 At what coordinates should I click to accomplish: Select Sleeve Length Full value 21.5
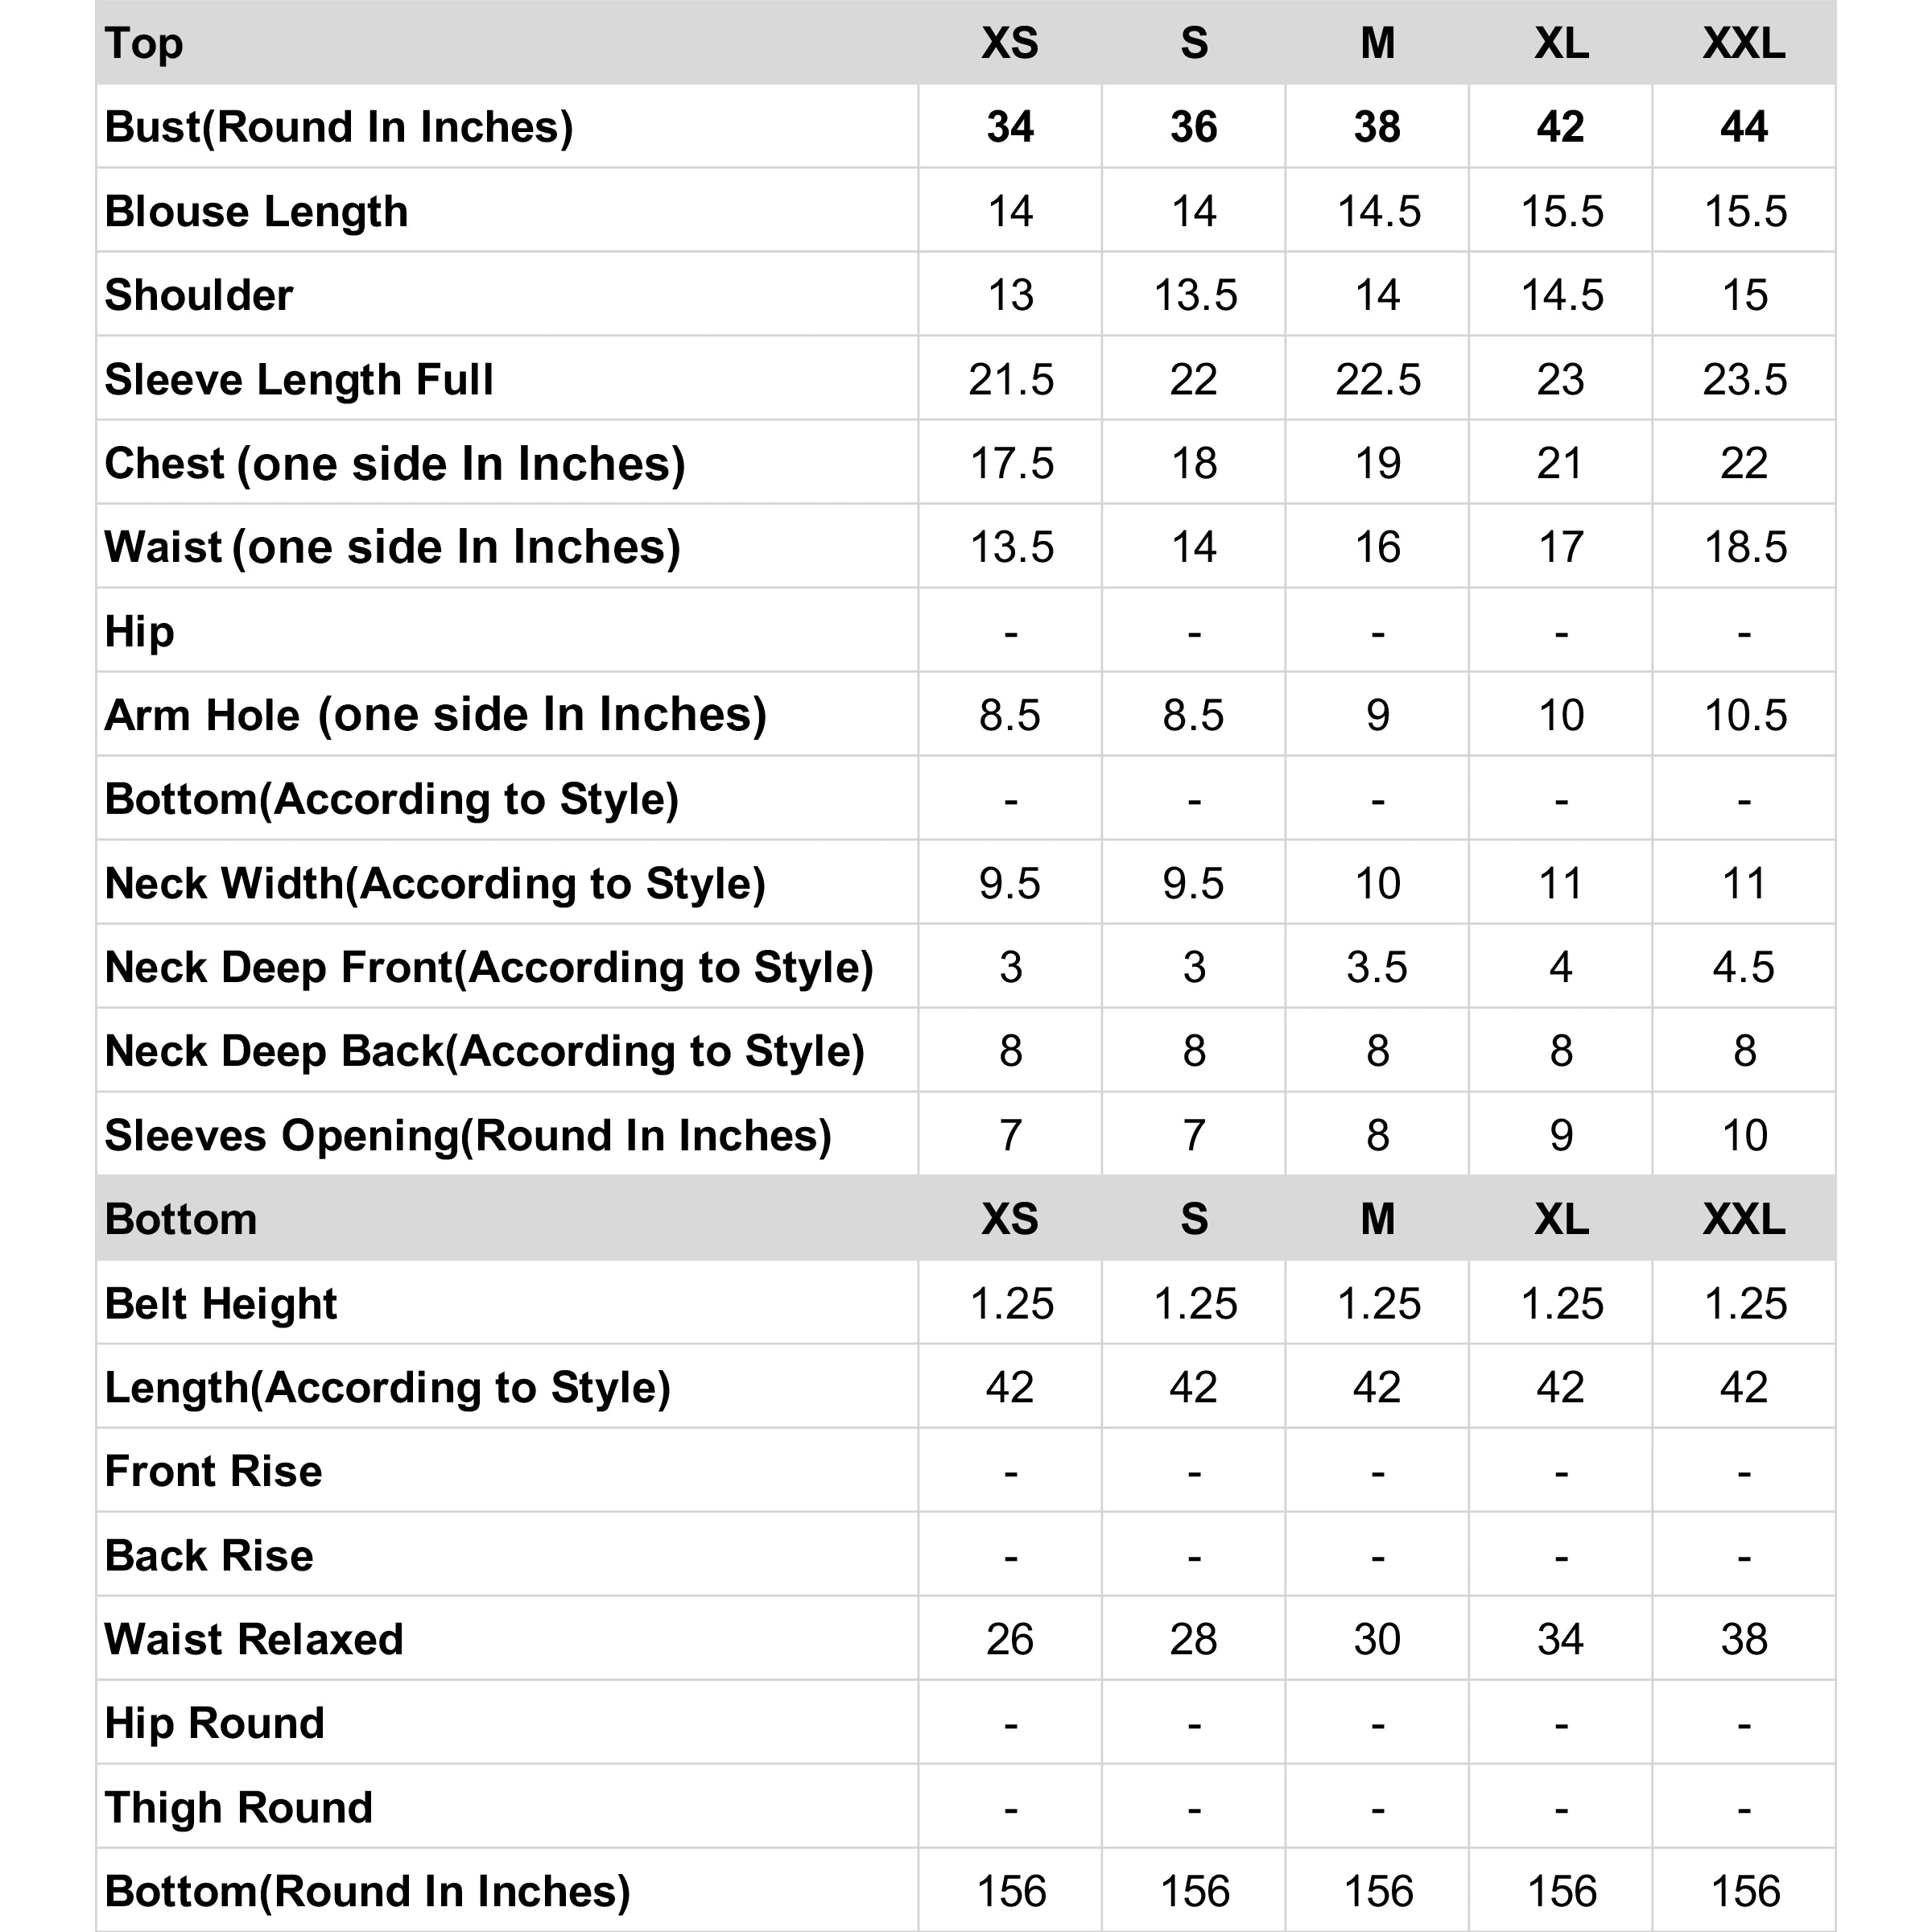(1010, 380)
